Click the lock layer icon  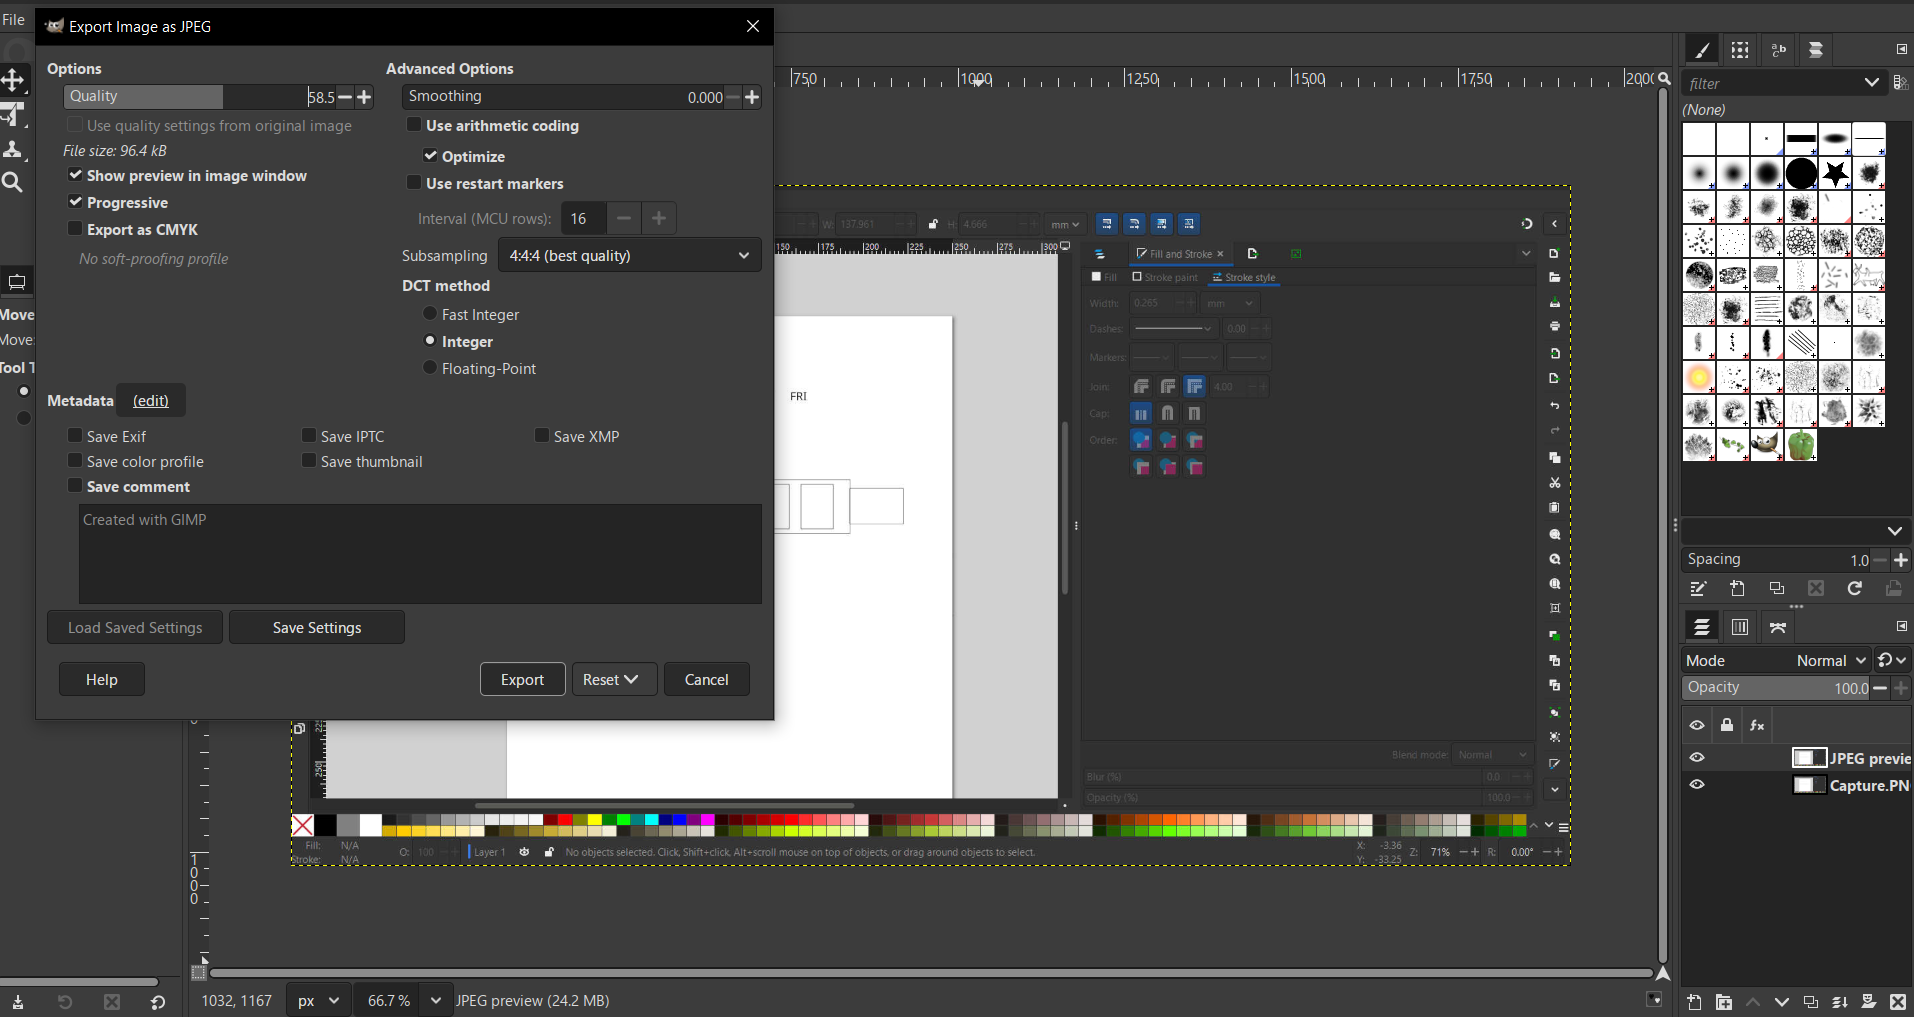(x=1727, y=725)
